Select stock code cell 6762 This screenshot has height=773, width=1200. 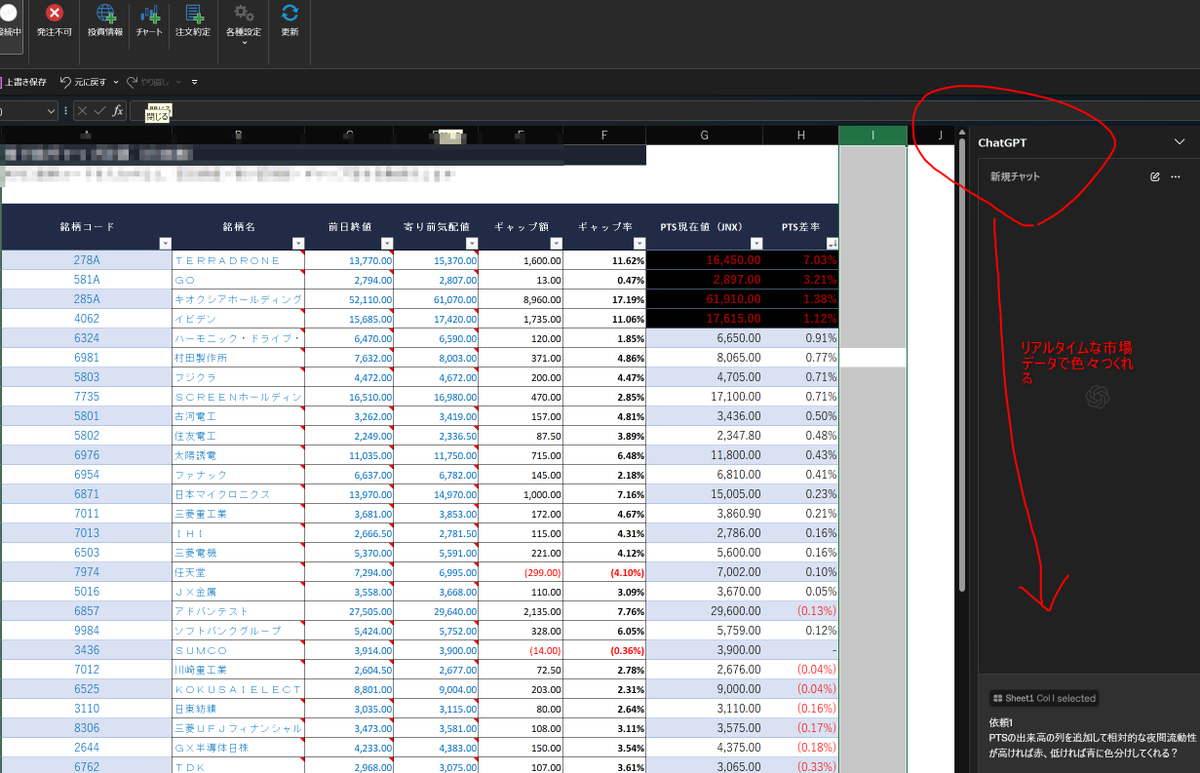pos(87,767)
